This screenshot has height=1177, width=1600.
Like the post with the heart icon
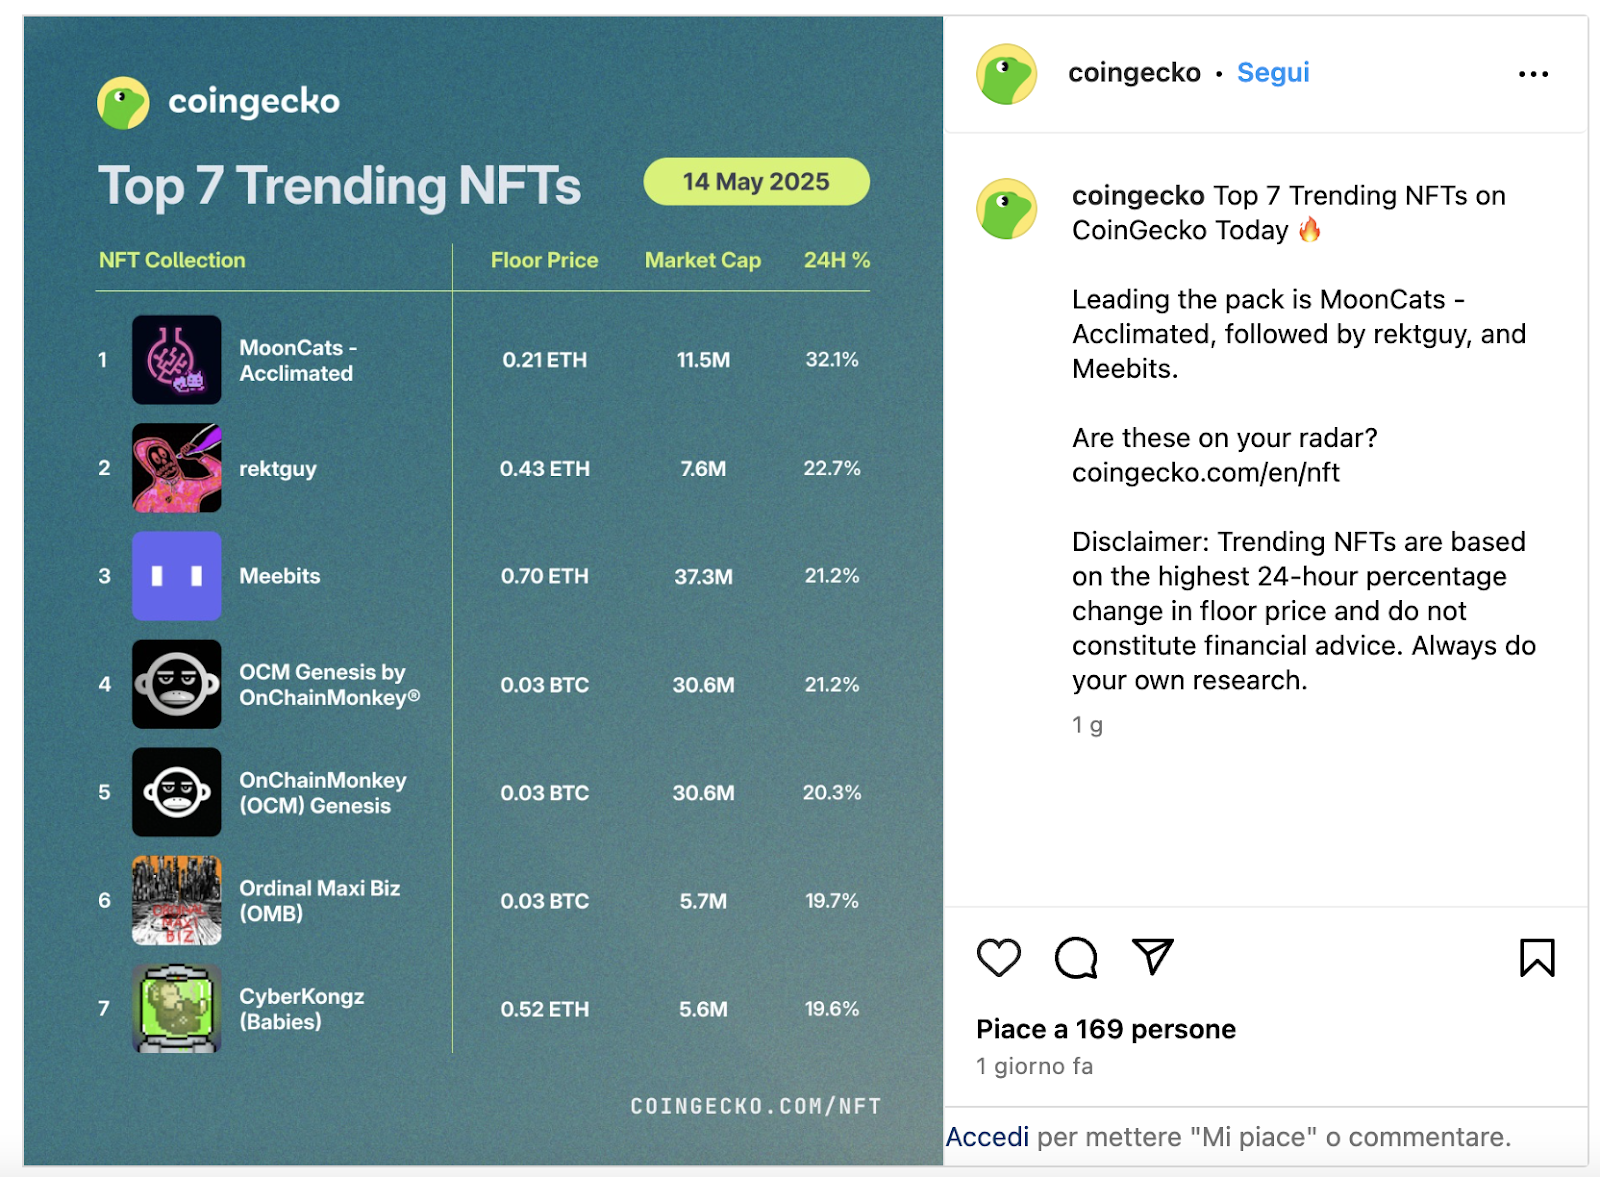[998, 957]
